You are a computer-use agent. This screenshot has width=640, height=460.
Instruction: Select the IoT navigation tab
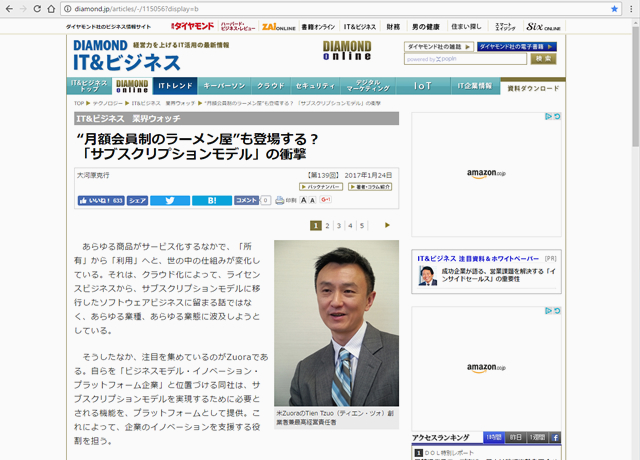[423, 86]
